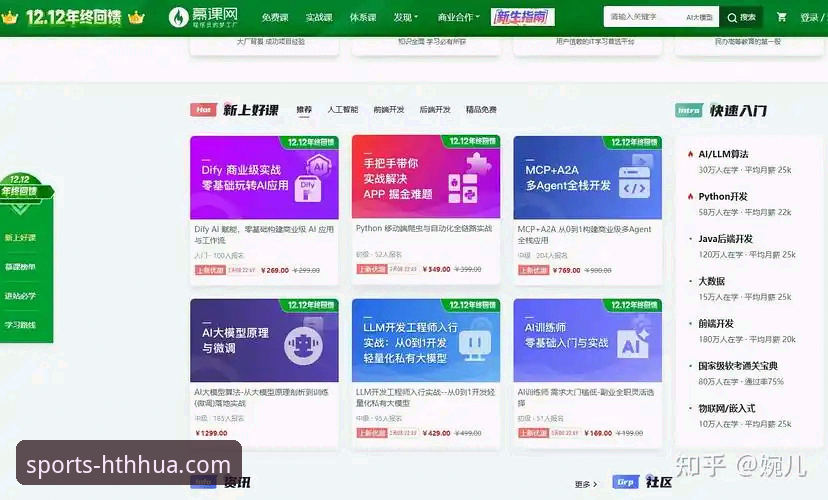The width and height of the screenshot is (828, 500).
Task: Select the 人工智能 tab
Action: (342, 109)
